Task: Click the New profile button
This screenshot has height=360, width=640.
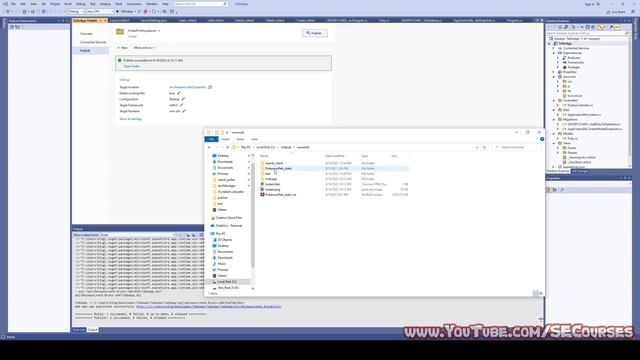Action: tap(122, 48)
